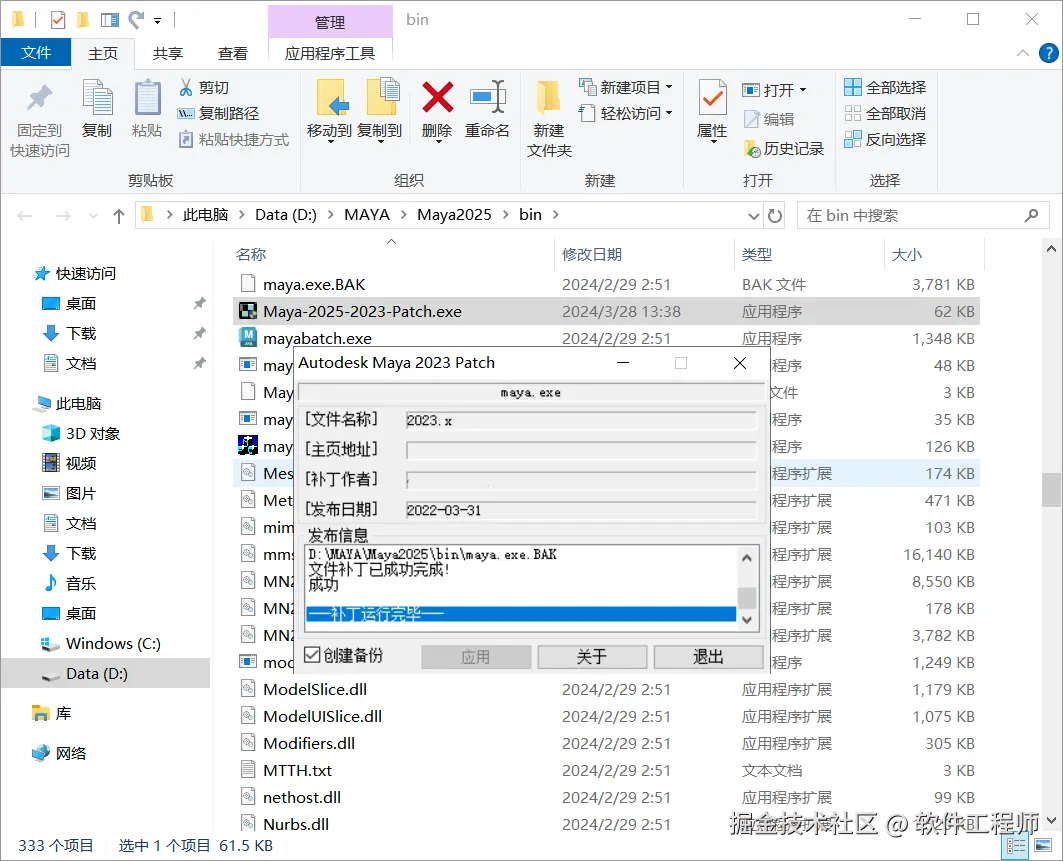Screen dimensions: 1063x861
Task: Click Copy Path (复制路径)
Action: pyautogui.click(x=218, y=113)
